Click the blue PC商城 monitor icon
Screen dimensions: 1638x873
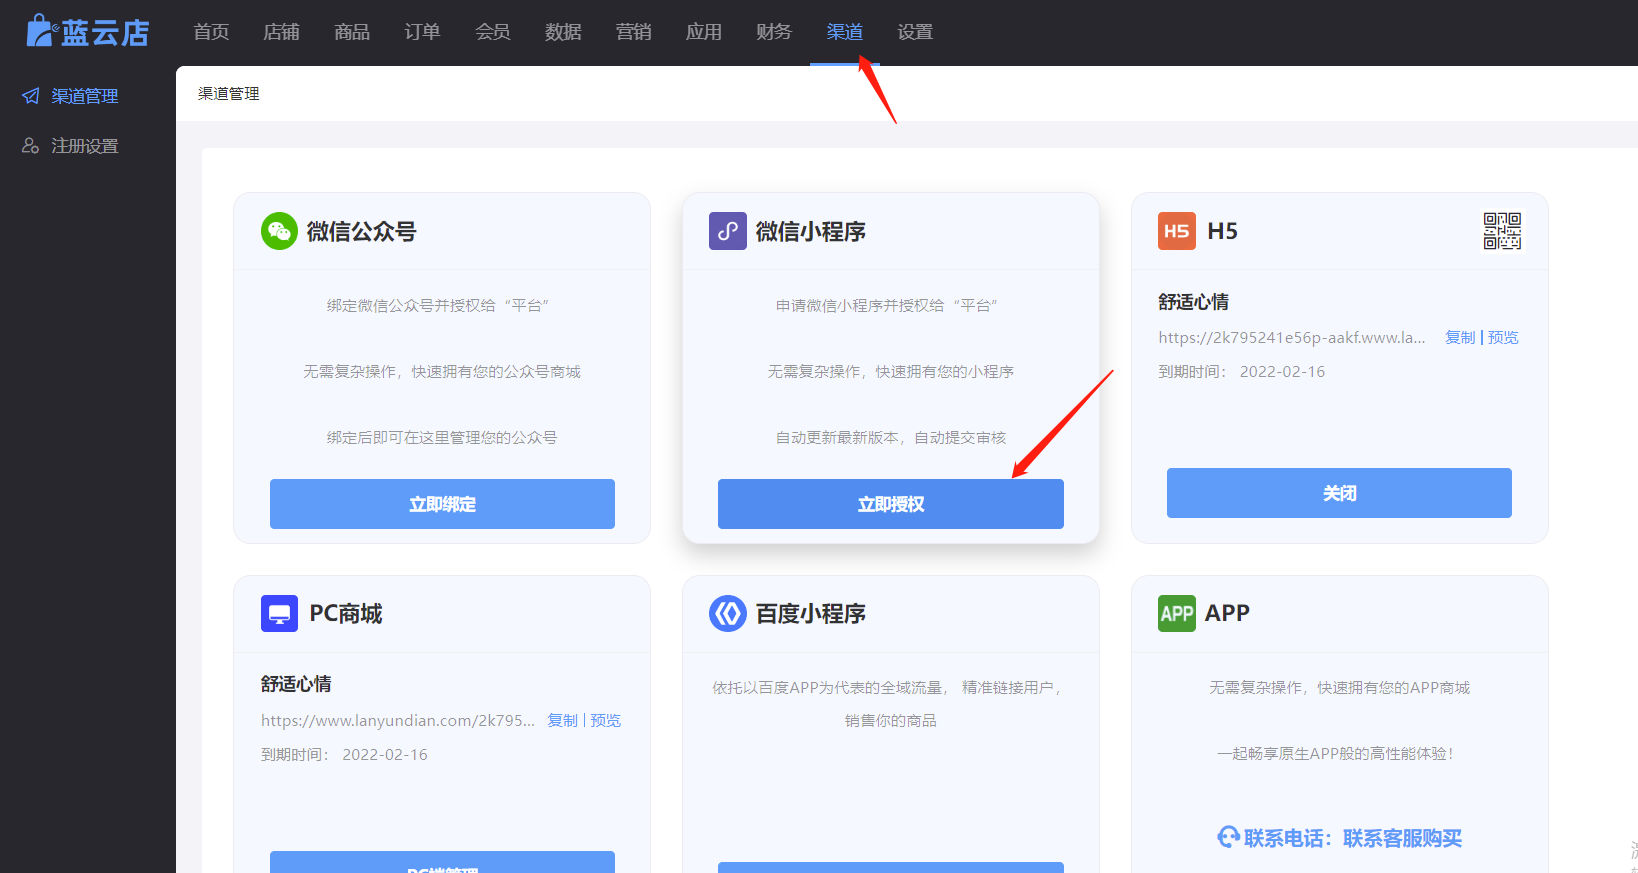(279, 613)
